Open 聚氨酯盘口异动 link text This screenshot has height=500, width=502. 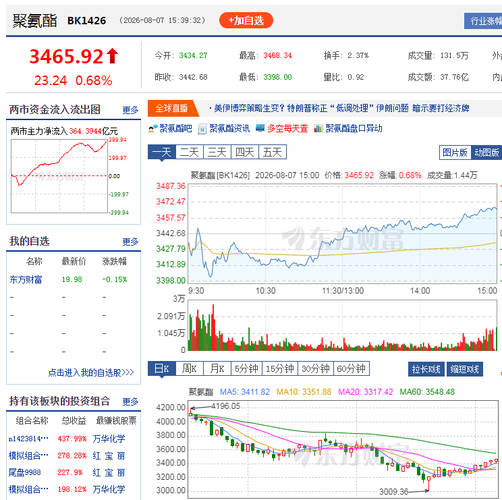point(354,128)
